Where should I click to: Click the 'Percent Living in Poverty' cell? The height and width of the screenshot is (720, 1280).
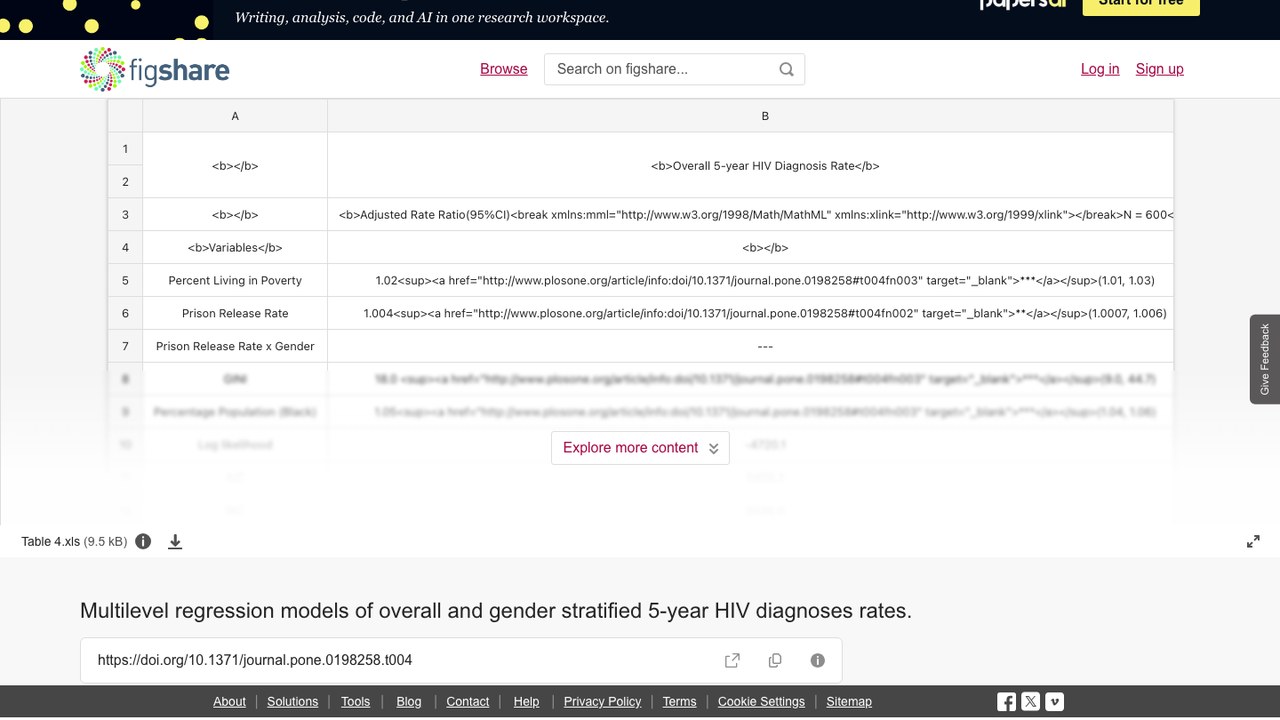[x=235, y=281]
